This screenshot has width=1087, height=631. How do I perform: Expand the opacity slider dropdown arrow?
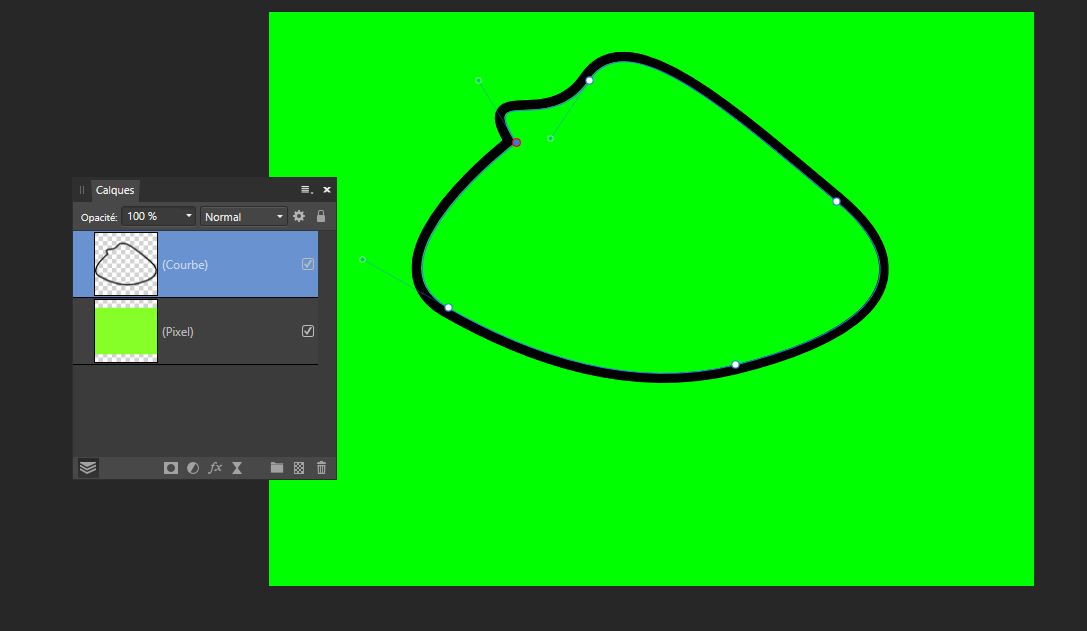click(x=189, y=216)
